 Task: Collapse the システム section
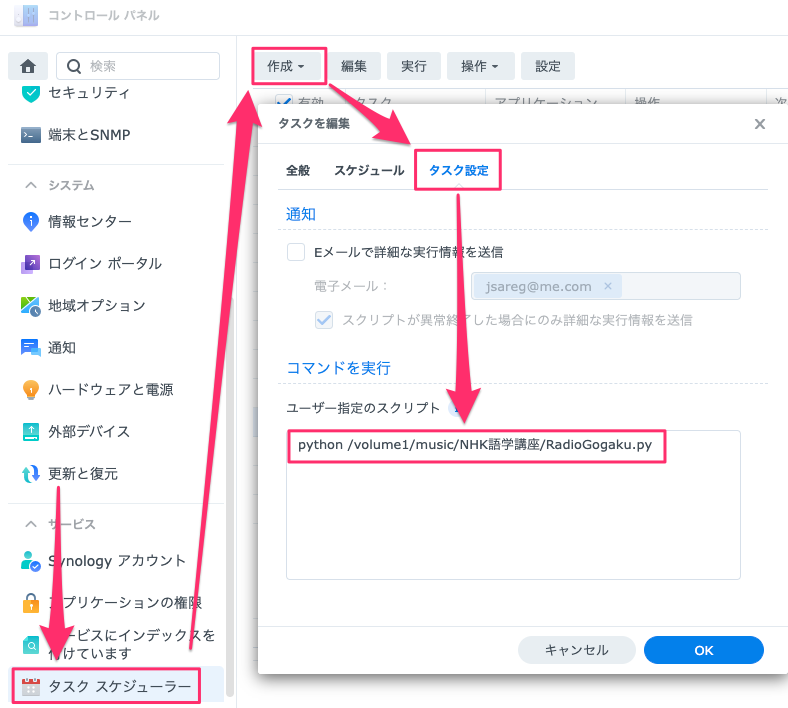point(31,185)
